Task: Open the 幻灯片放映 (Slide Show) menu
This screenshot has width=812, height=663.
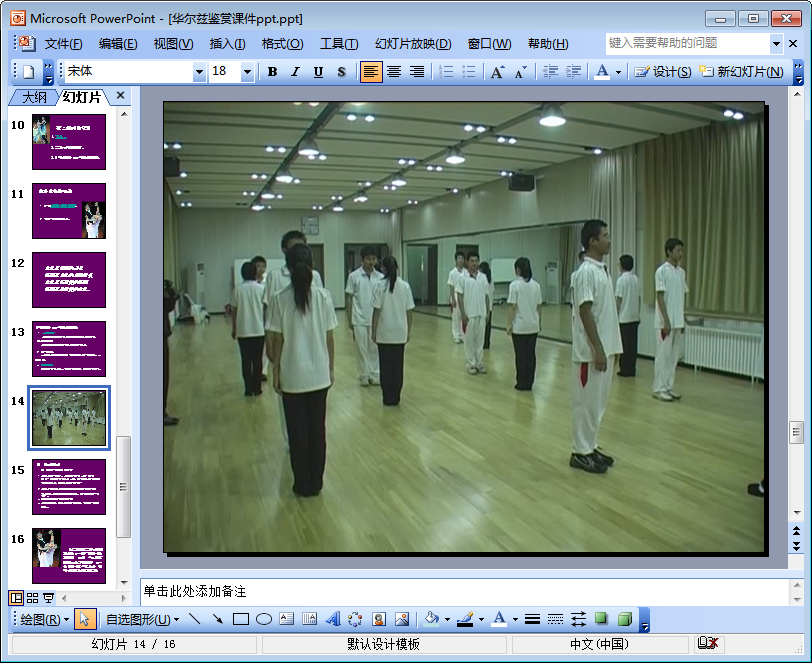Action: click(412, 44)
